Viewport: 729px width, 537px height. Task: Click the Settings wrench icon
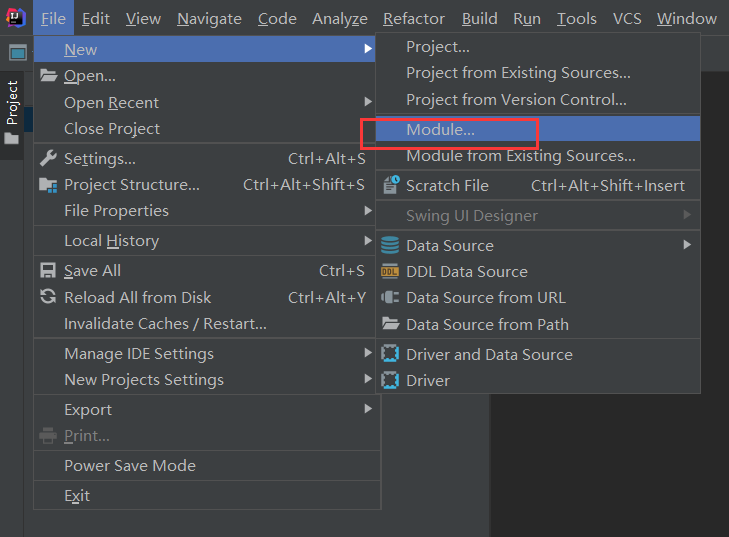48,158
